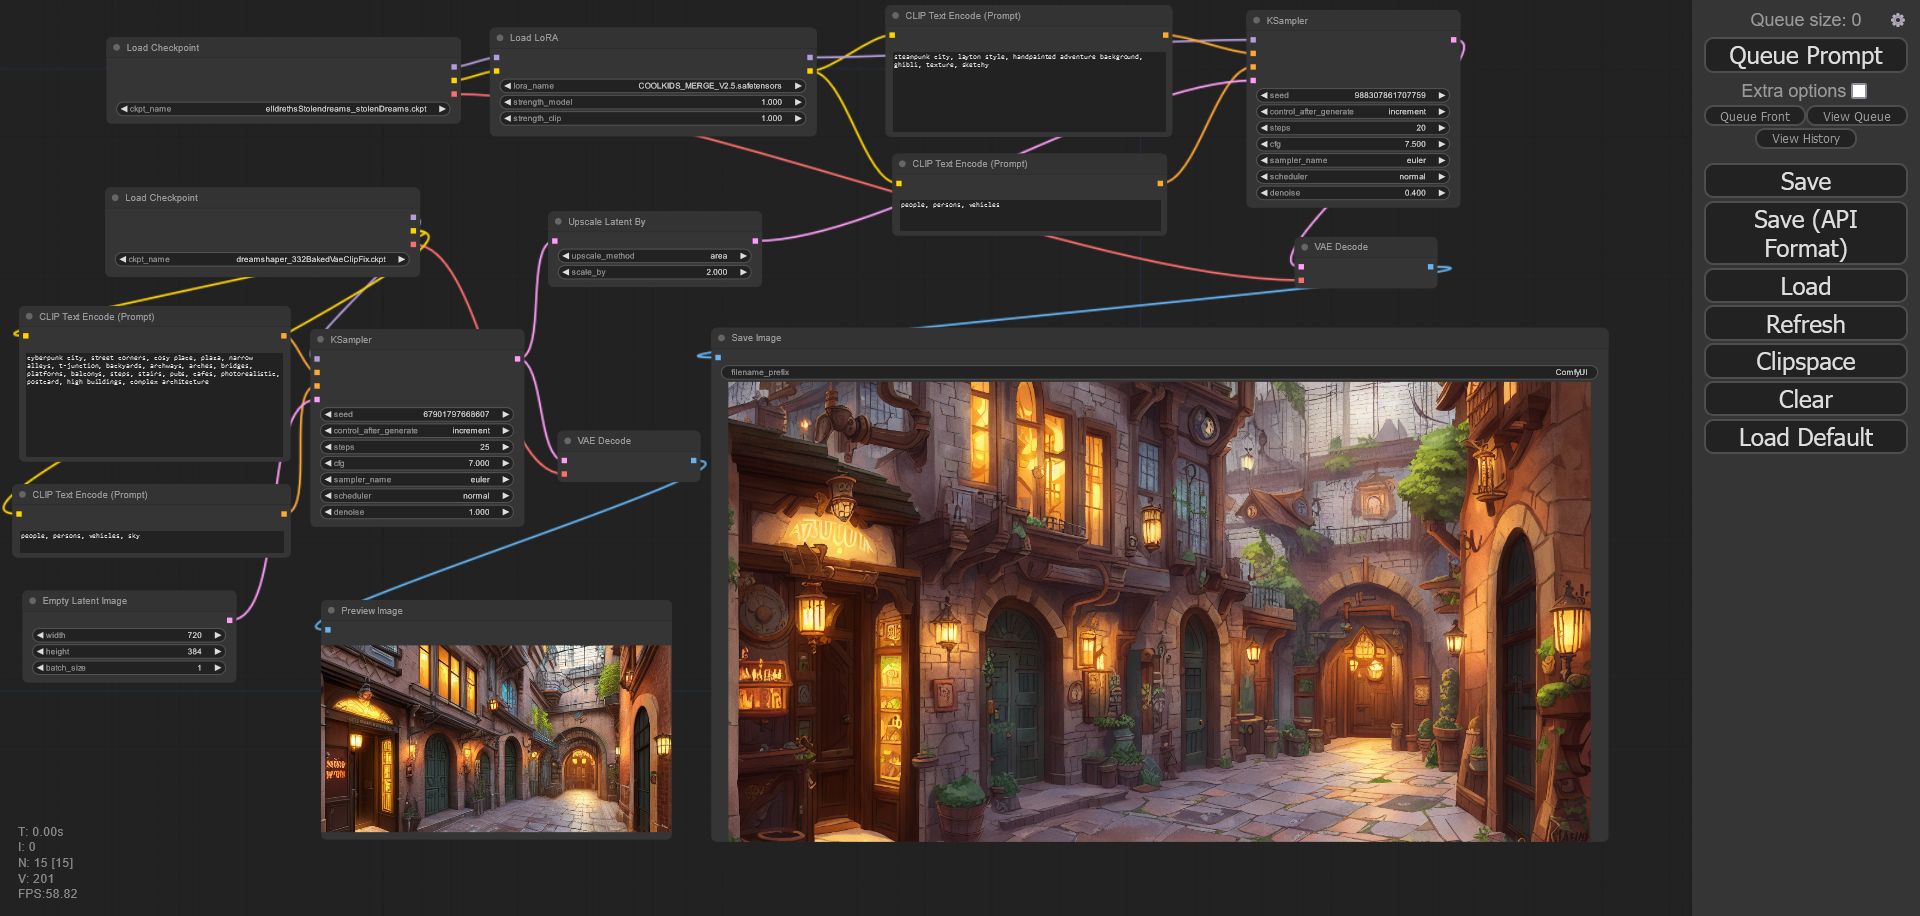This screenshot has width=1920, height=916.
Task: Change upscale_method using its right arrow
Action: click(x=743, y=256)
